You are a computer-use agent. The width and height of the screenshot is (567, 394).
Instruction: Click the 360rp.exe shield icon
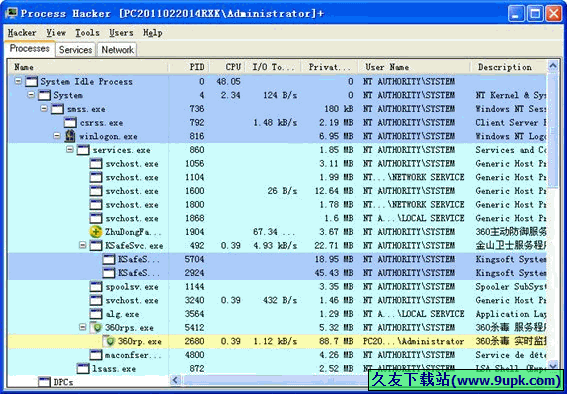click(x=109, y=342)
